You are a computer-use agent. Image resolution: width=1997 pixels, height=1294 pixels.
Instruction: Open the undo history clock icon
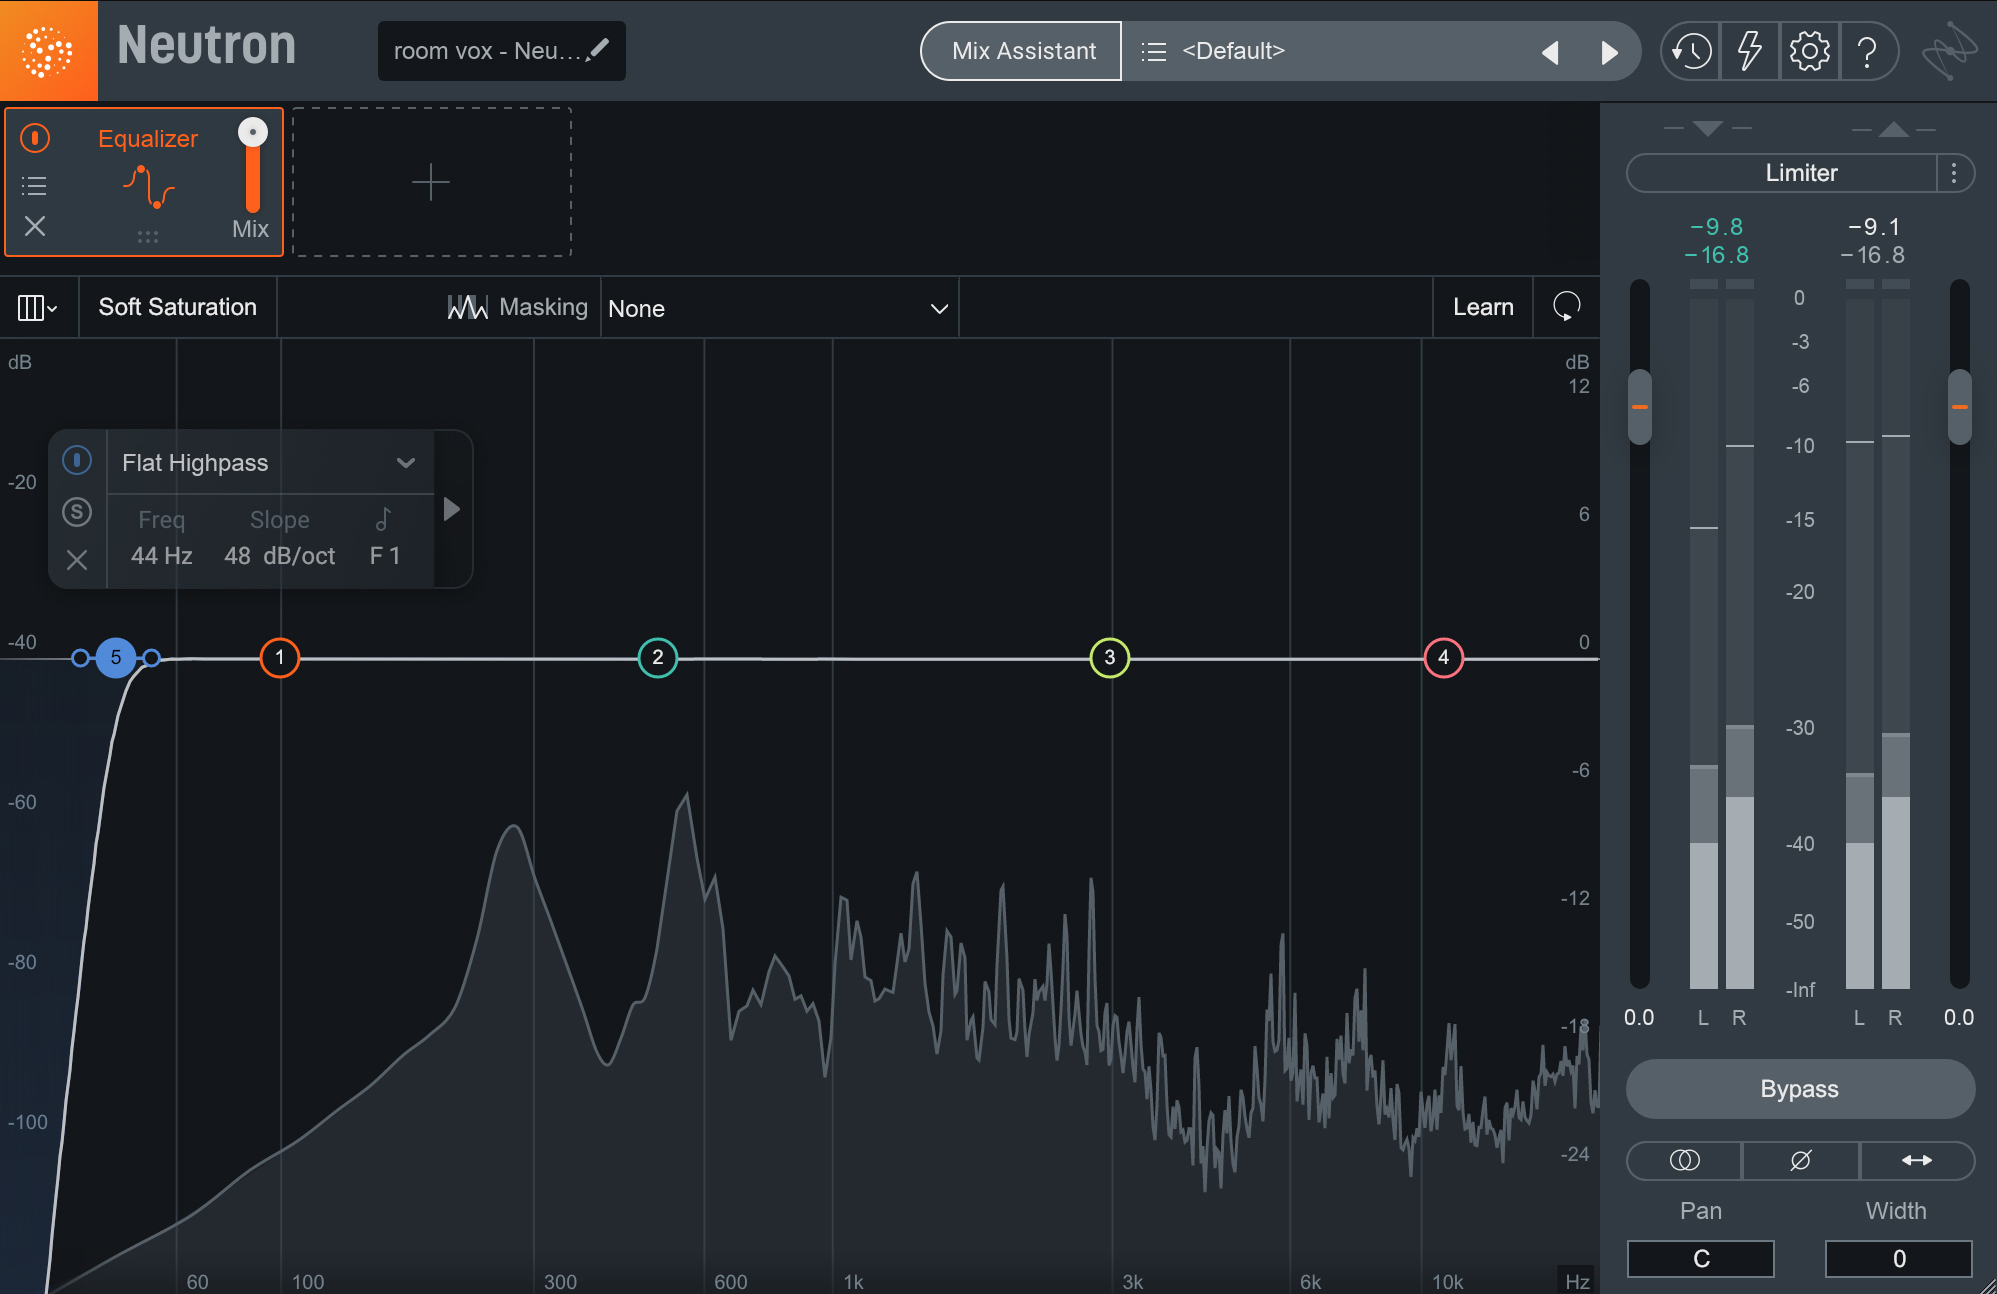pyautogui.click(x=1691, y=51)
